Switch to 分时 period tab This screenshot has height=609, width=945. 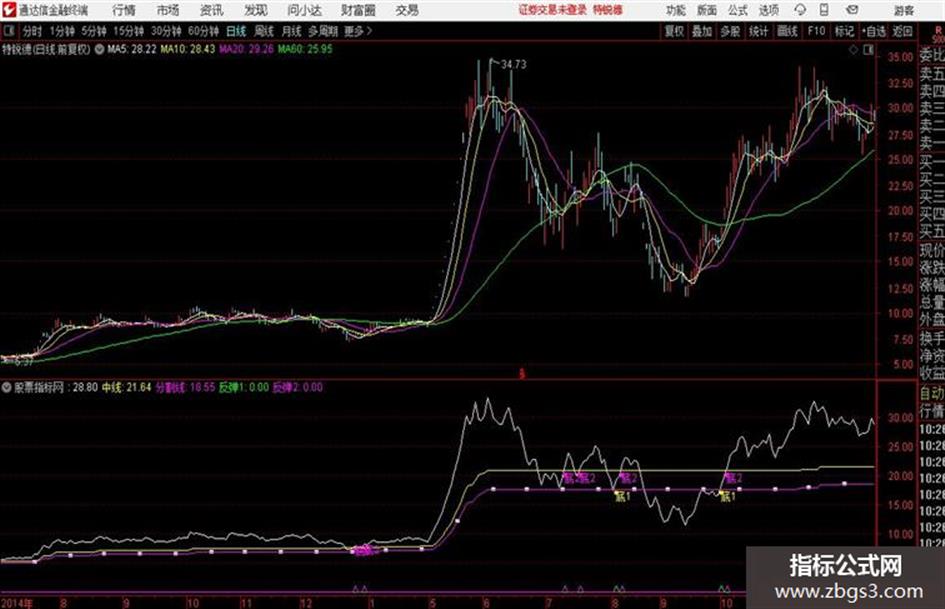pos(32,31)
